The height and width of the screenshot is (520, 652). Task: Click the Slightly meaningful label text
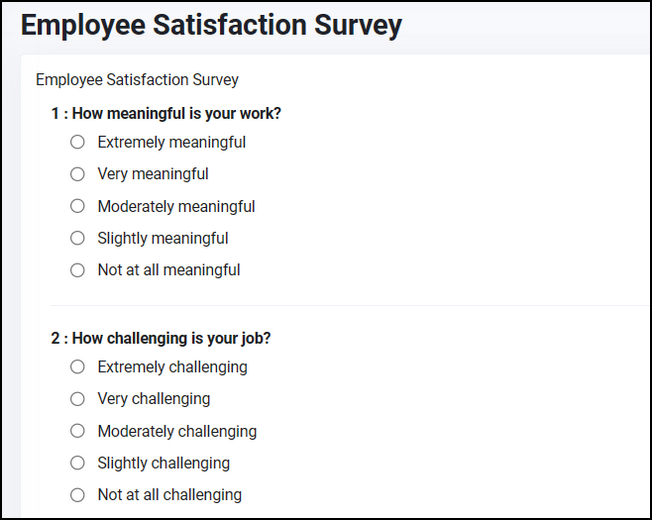[163, 239]
